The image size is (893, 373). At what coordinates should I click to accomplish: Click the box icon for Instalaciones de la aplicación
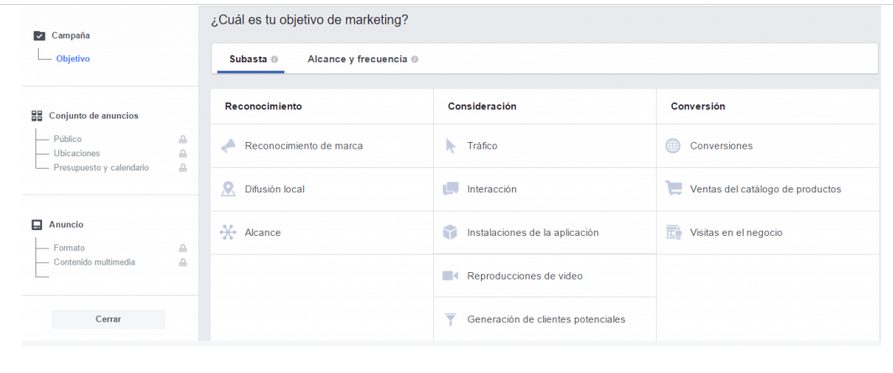[x=450, y=232]
